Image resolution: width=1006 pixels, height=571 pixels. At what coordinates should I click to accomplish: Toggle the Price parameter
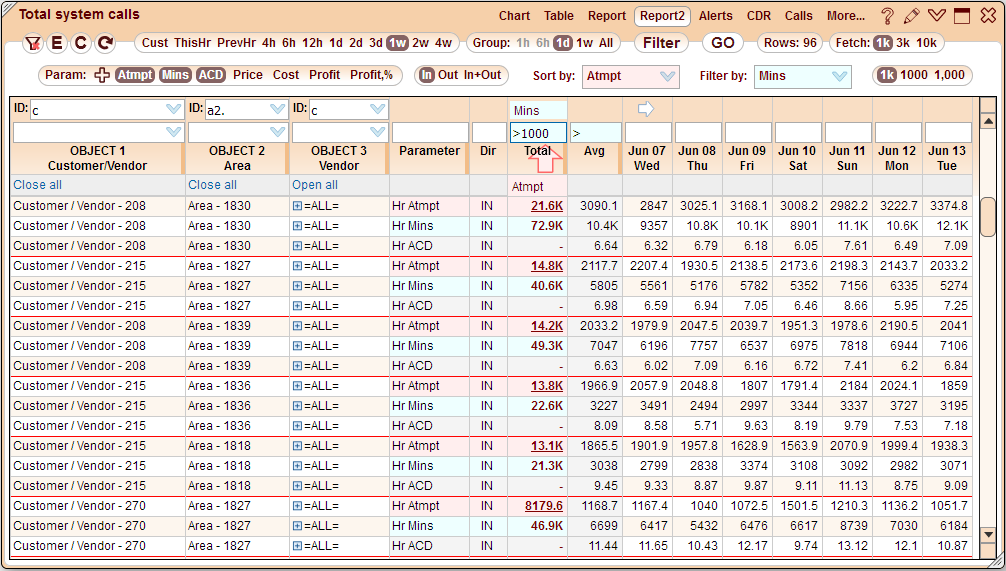pyautogui.click(x=248, y=75)
